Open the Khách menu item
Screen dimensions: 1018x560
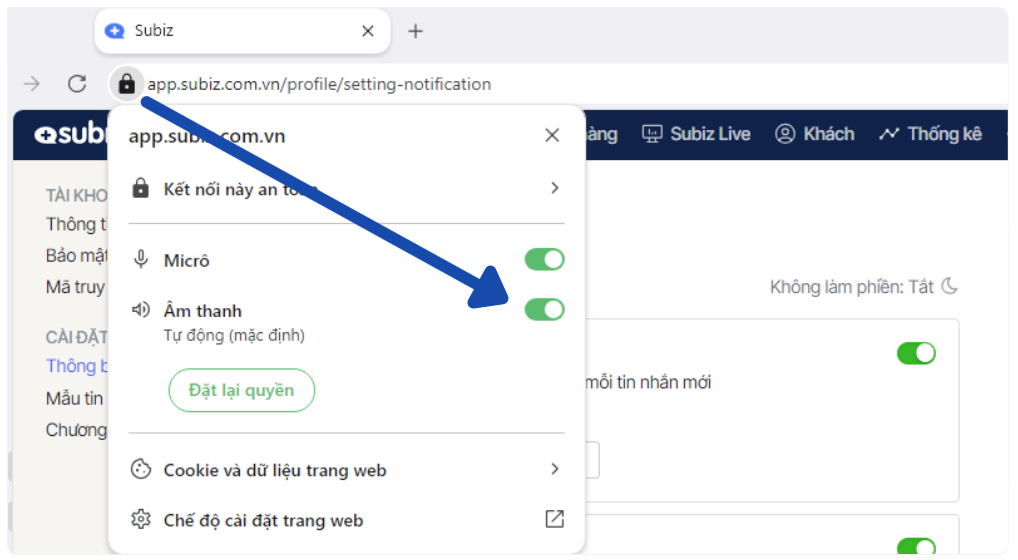click(x=815, y=134)
